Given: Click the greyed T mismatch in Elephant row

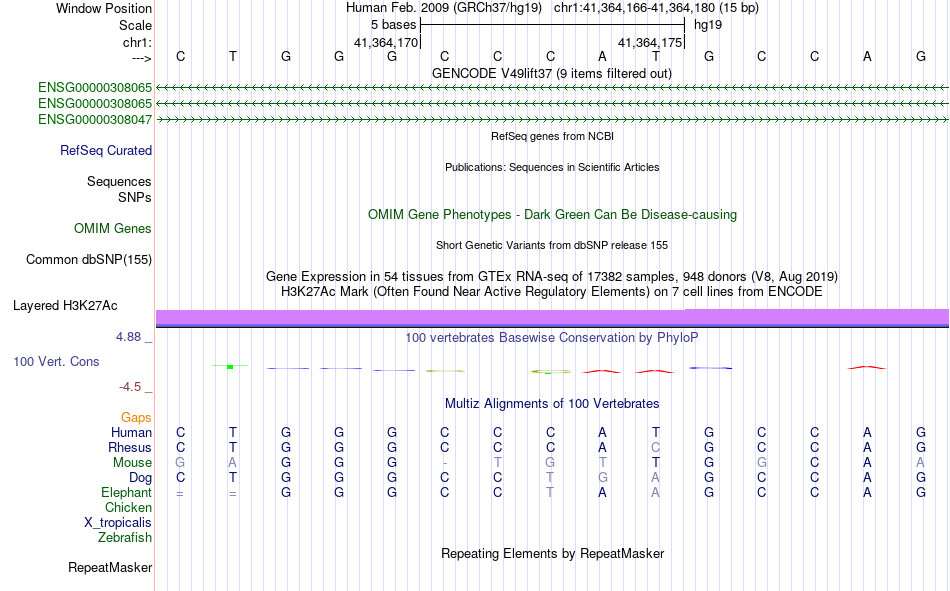Looking at the screenshot, I should point(550,492).
